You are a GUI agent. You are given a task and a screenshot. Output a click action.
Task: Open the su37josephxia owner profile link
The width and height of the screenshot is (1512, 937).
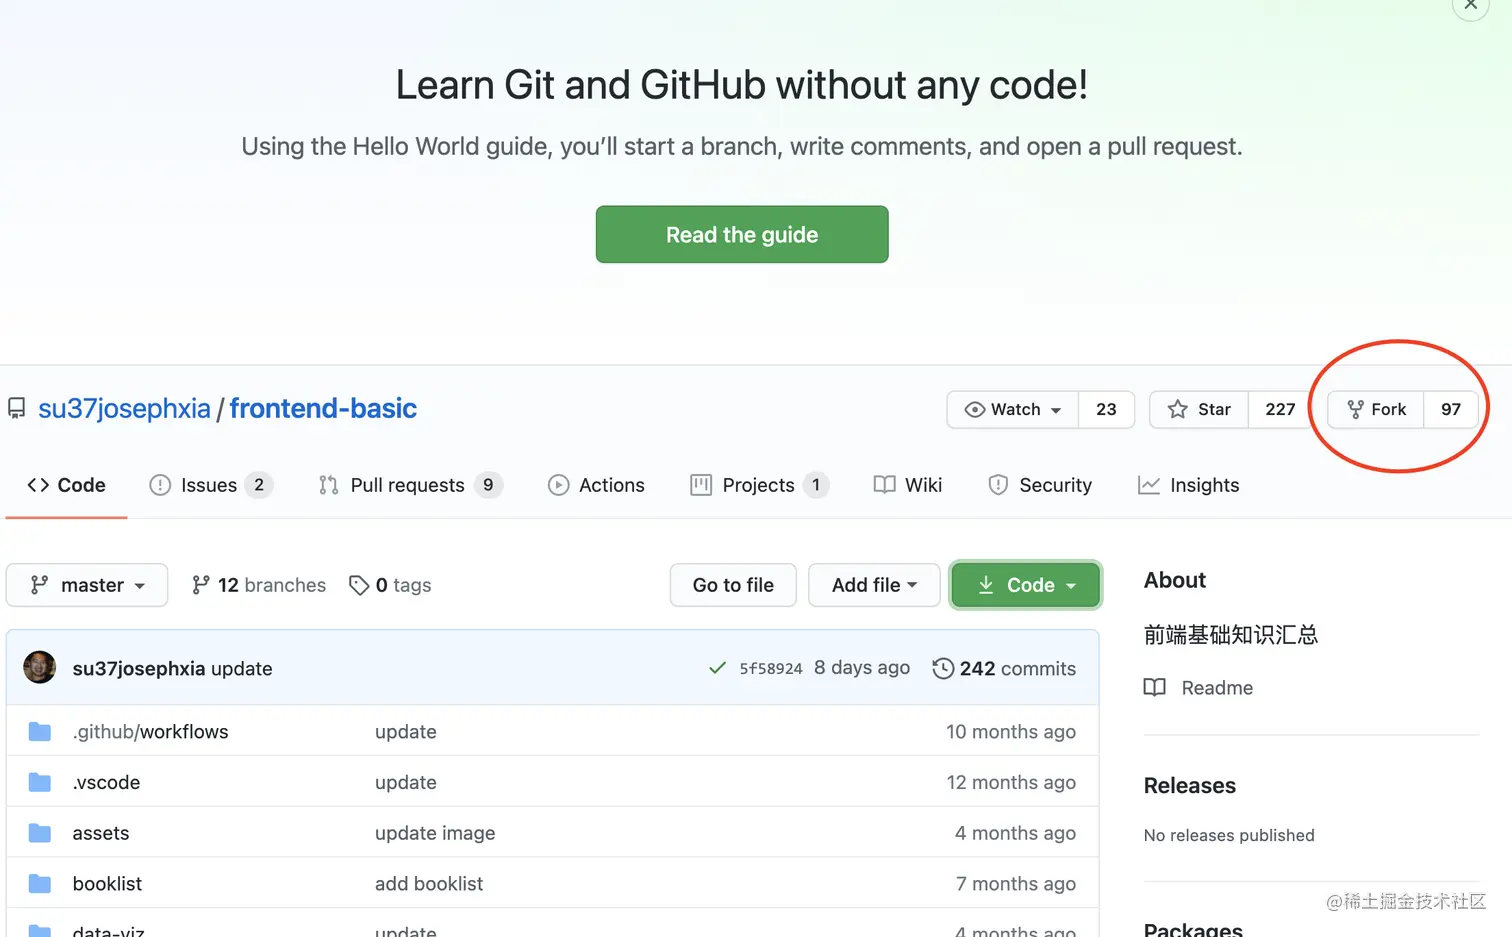[124, 409]
